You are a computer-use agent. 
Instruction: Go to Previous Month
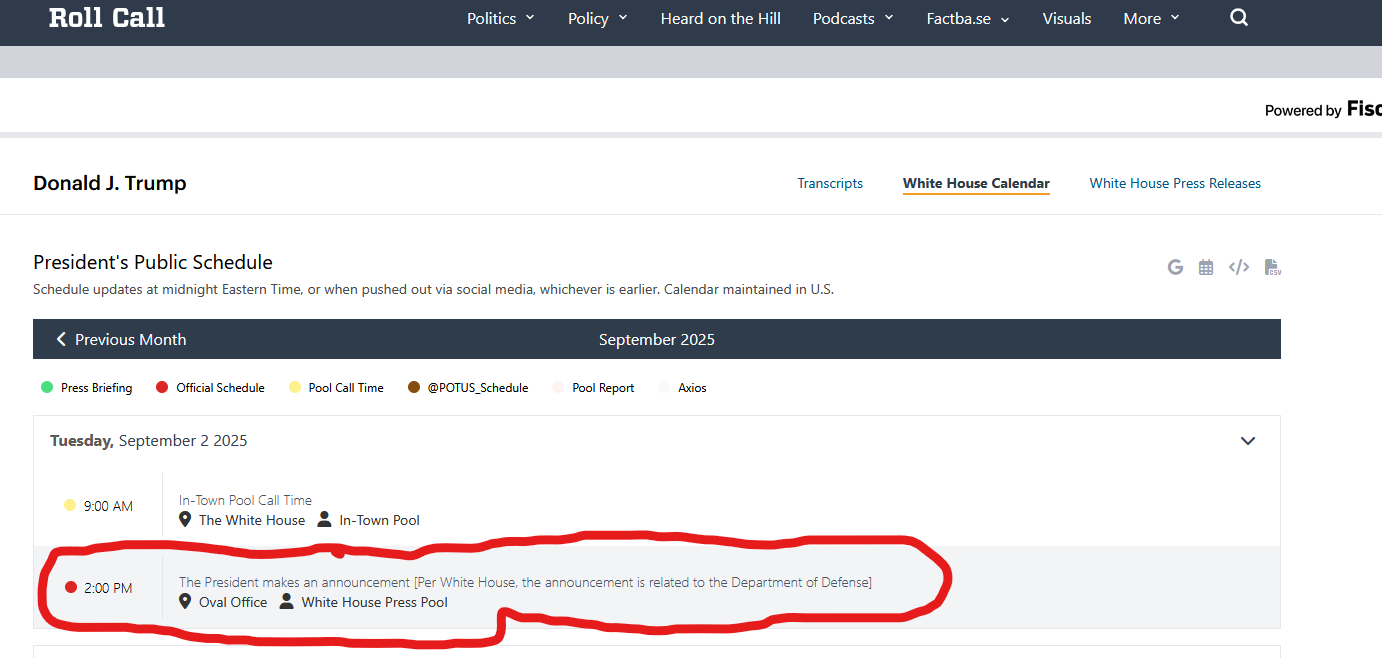(x=121, y=339)
